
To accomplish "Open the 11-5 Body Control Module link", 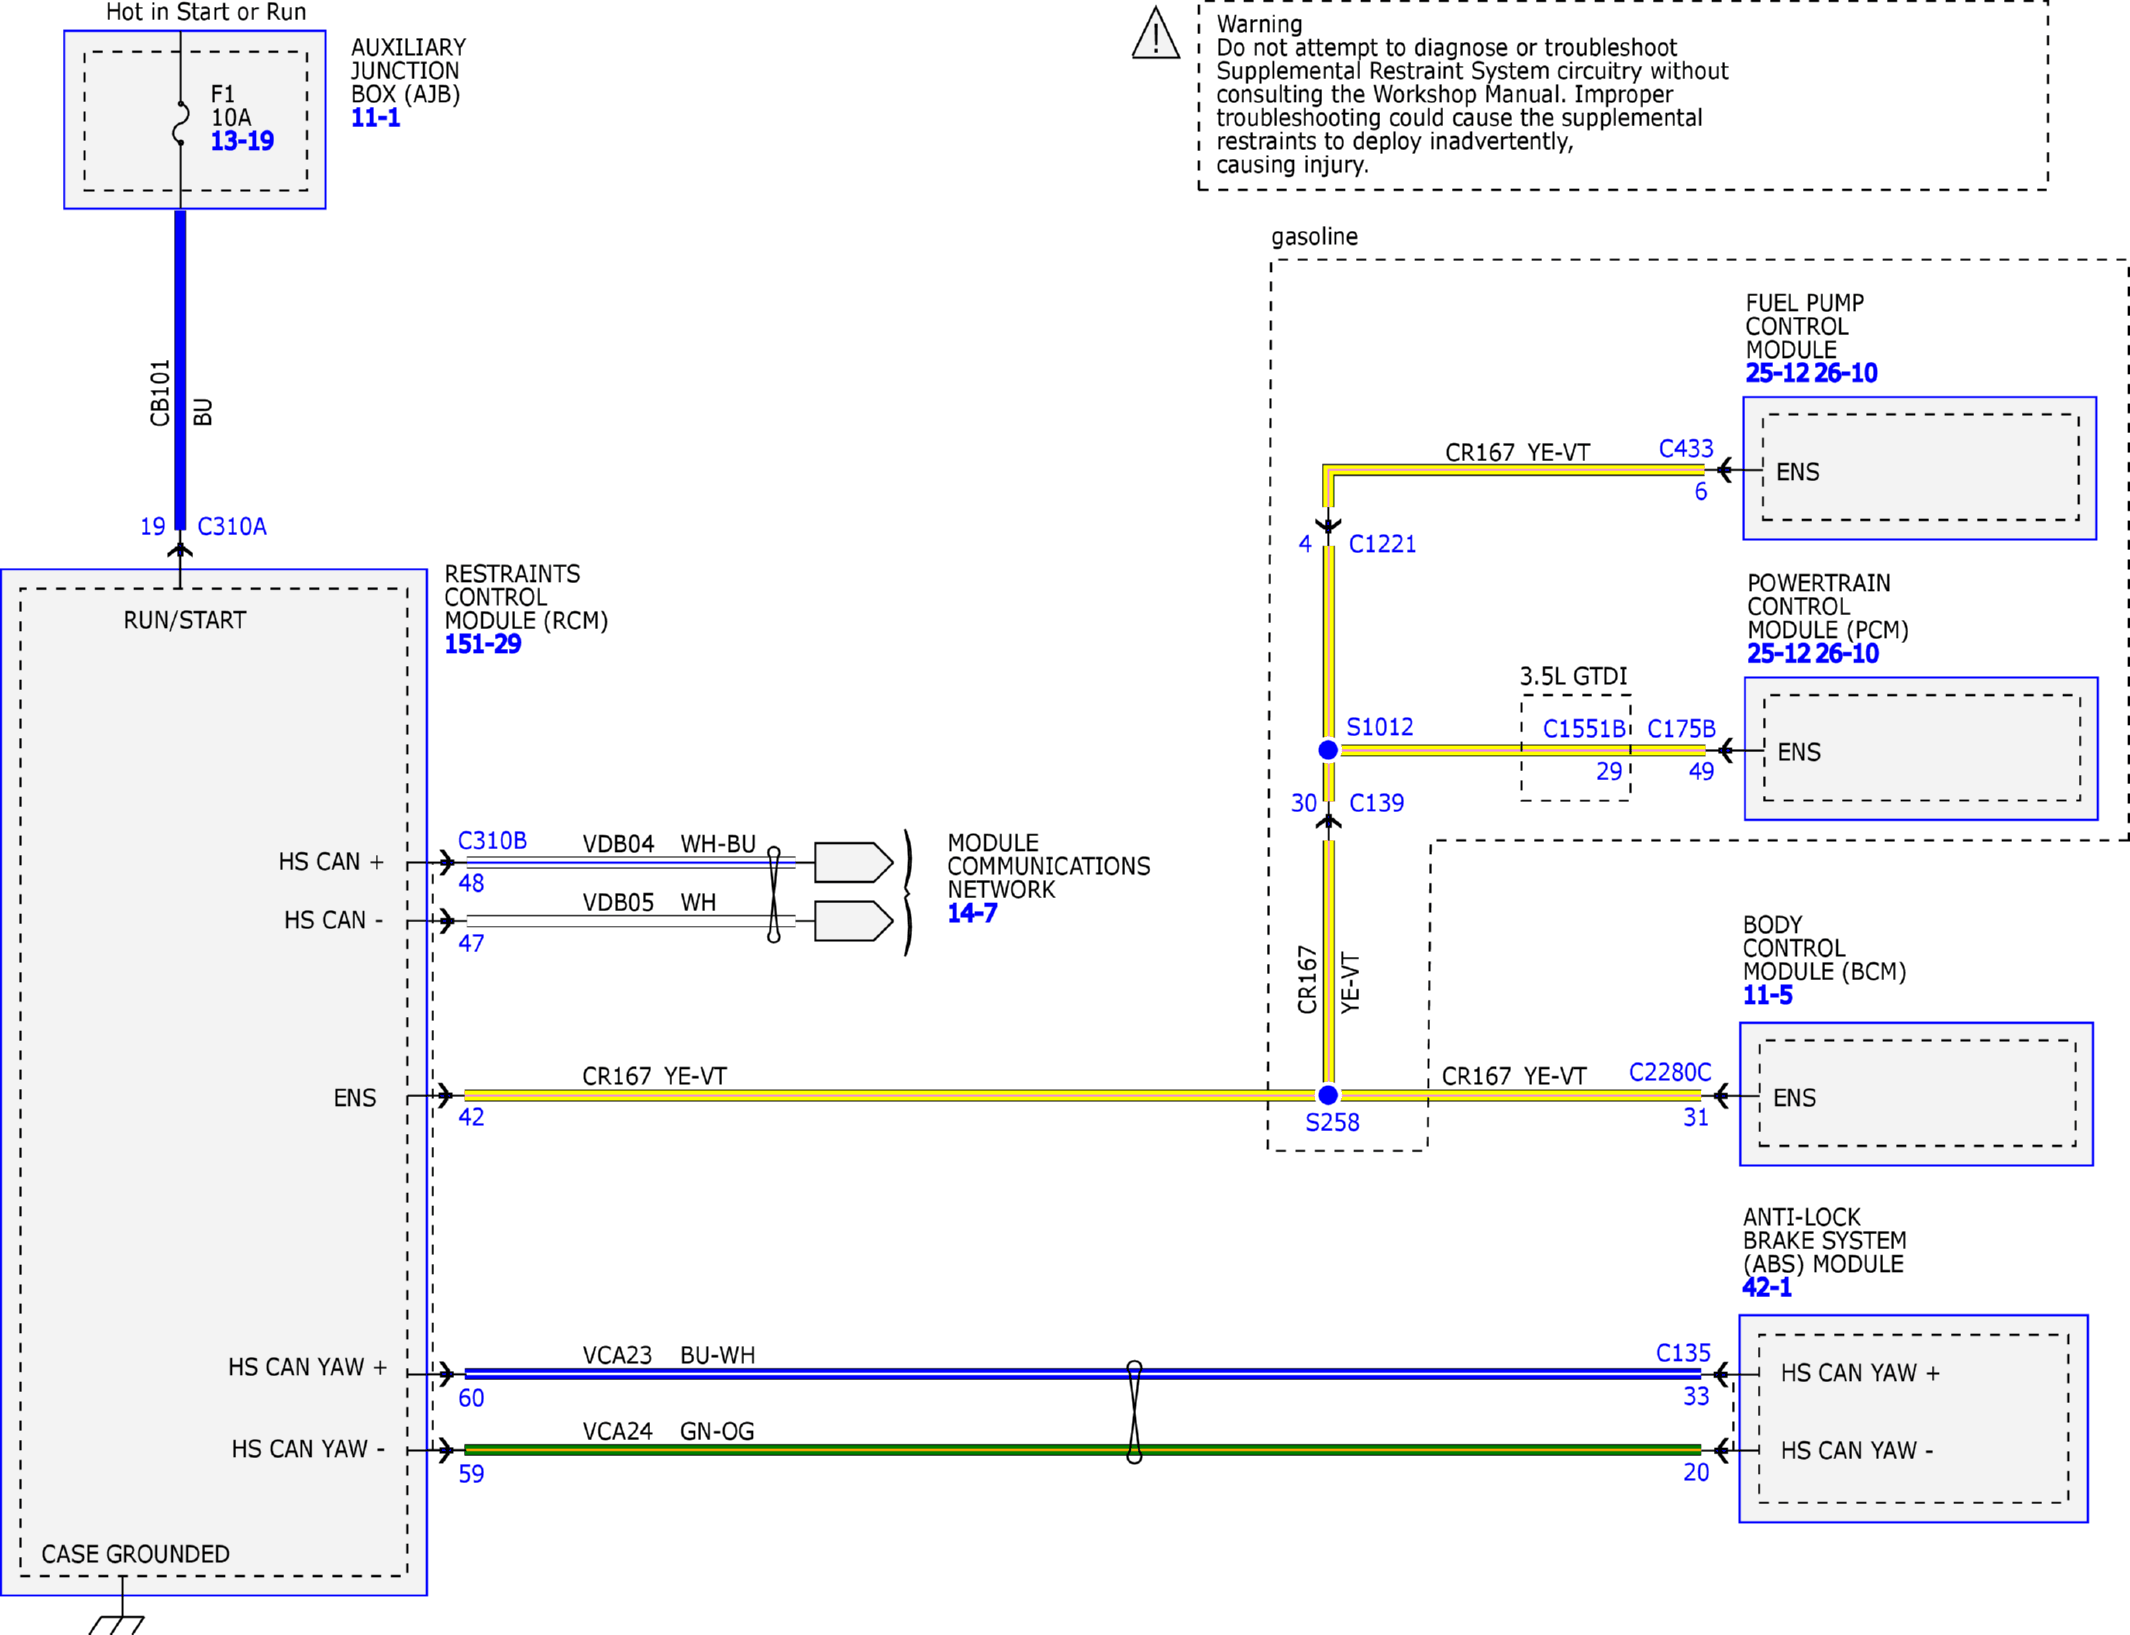I will 1768,995.
